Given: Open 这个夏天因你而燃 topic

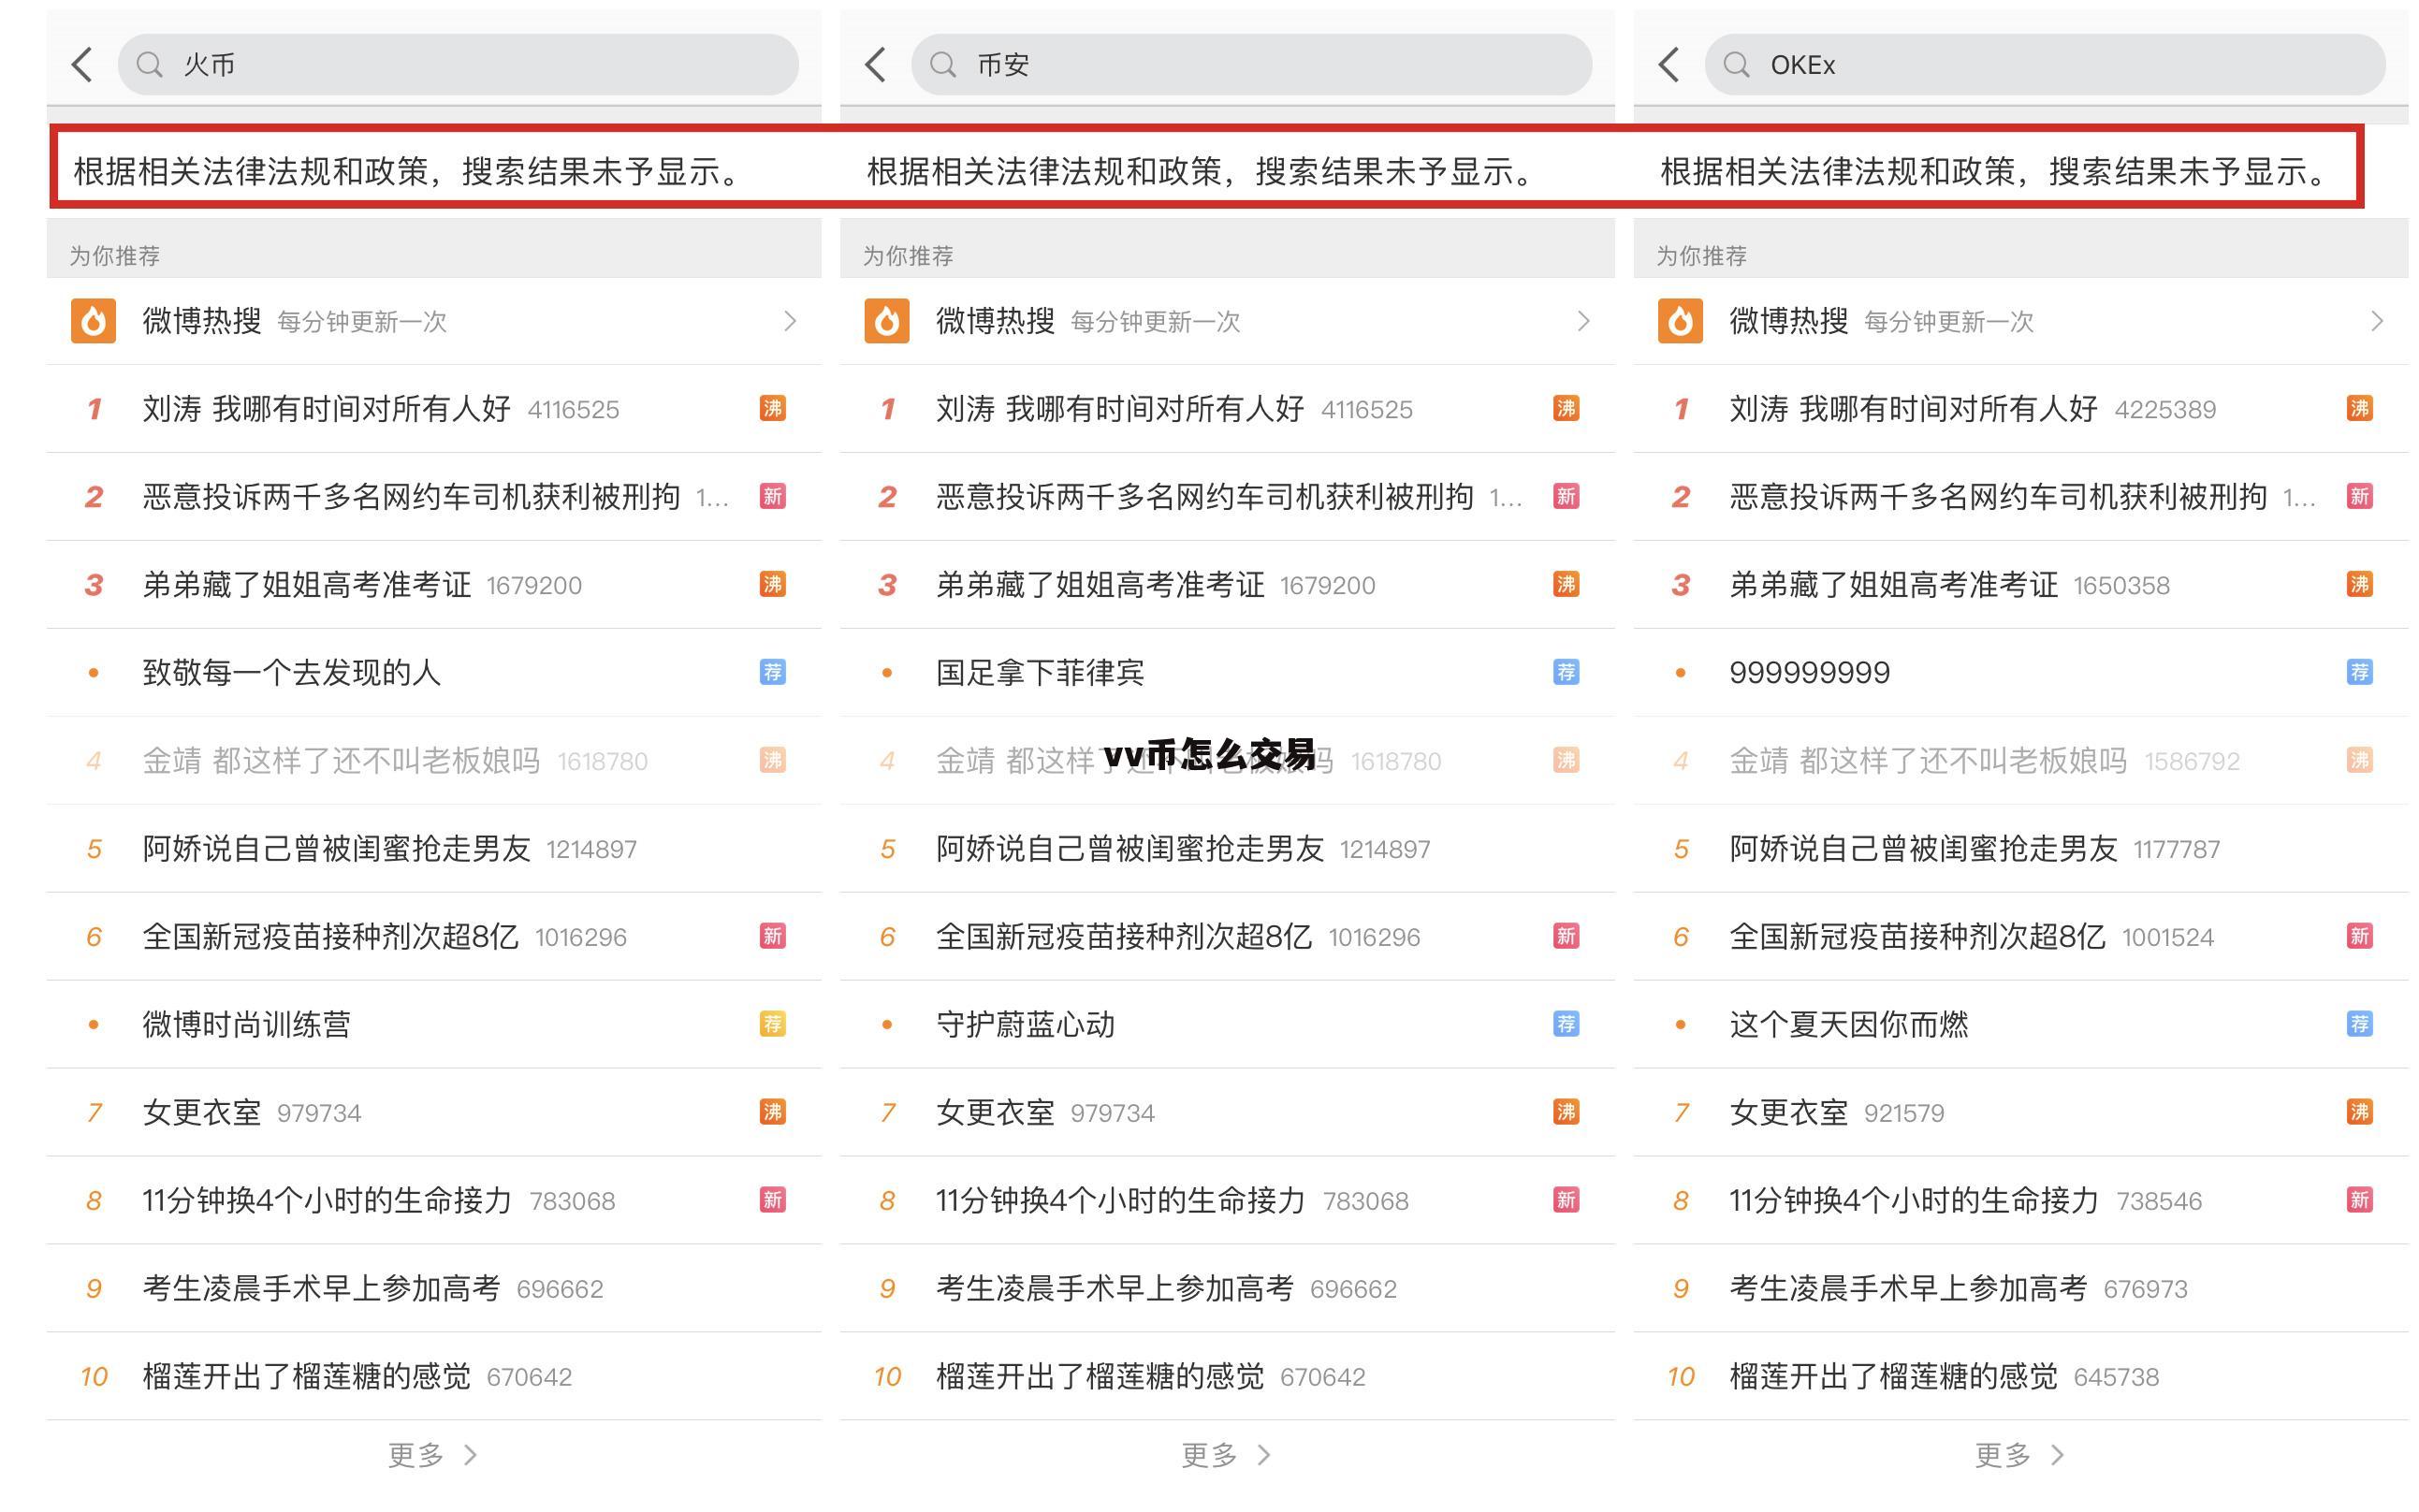Looking at the screenshot, I should (1849, 1025).
